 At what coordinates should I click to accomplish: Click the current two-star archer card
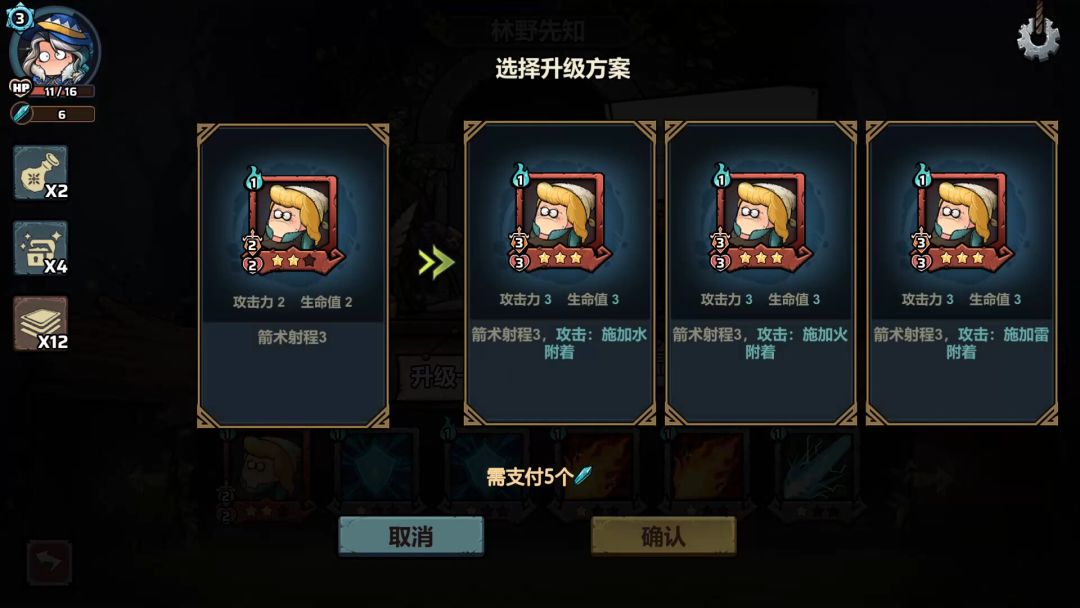[x=293, y=275]
